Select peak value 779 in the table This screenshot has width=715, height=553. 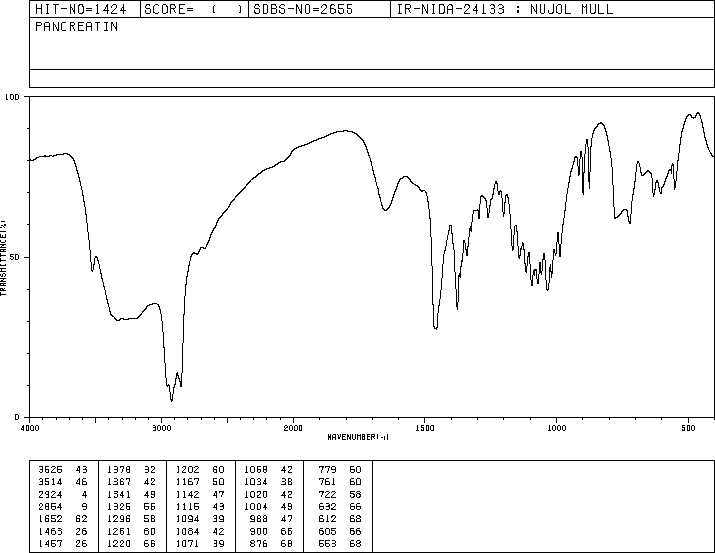327,470
